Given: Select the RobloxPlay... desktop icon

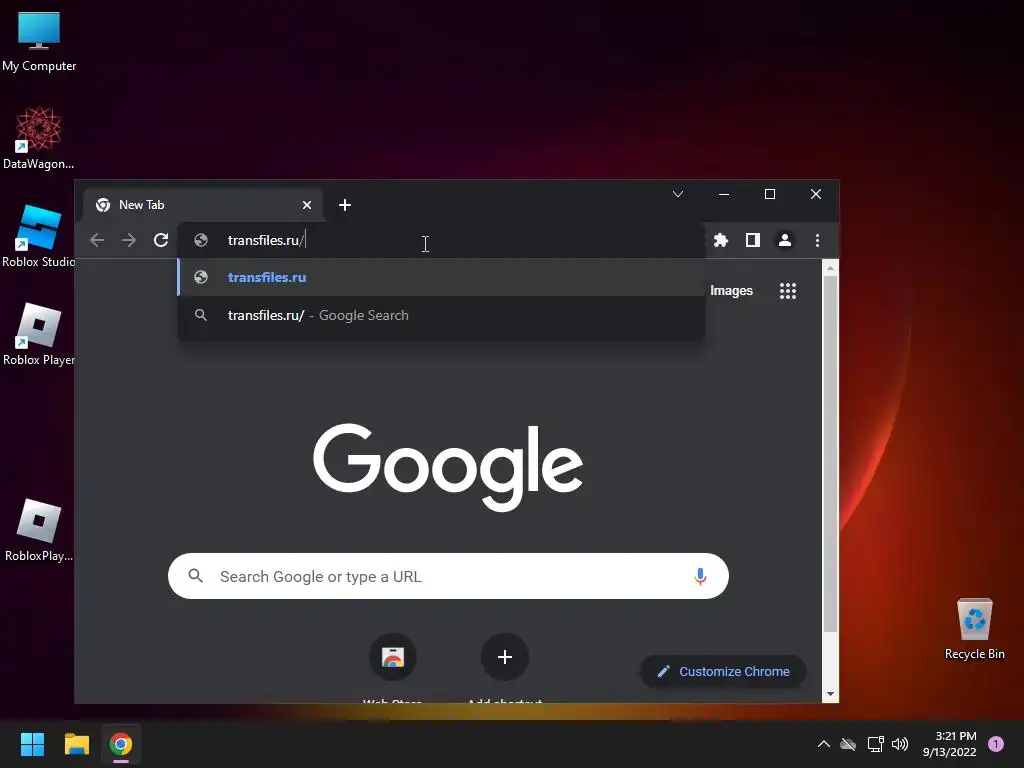Looking at the screenshot, I should pyautogui.click(x=39, y=530).
